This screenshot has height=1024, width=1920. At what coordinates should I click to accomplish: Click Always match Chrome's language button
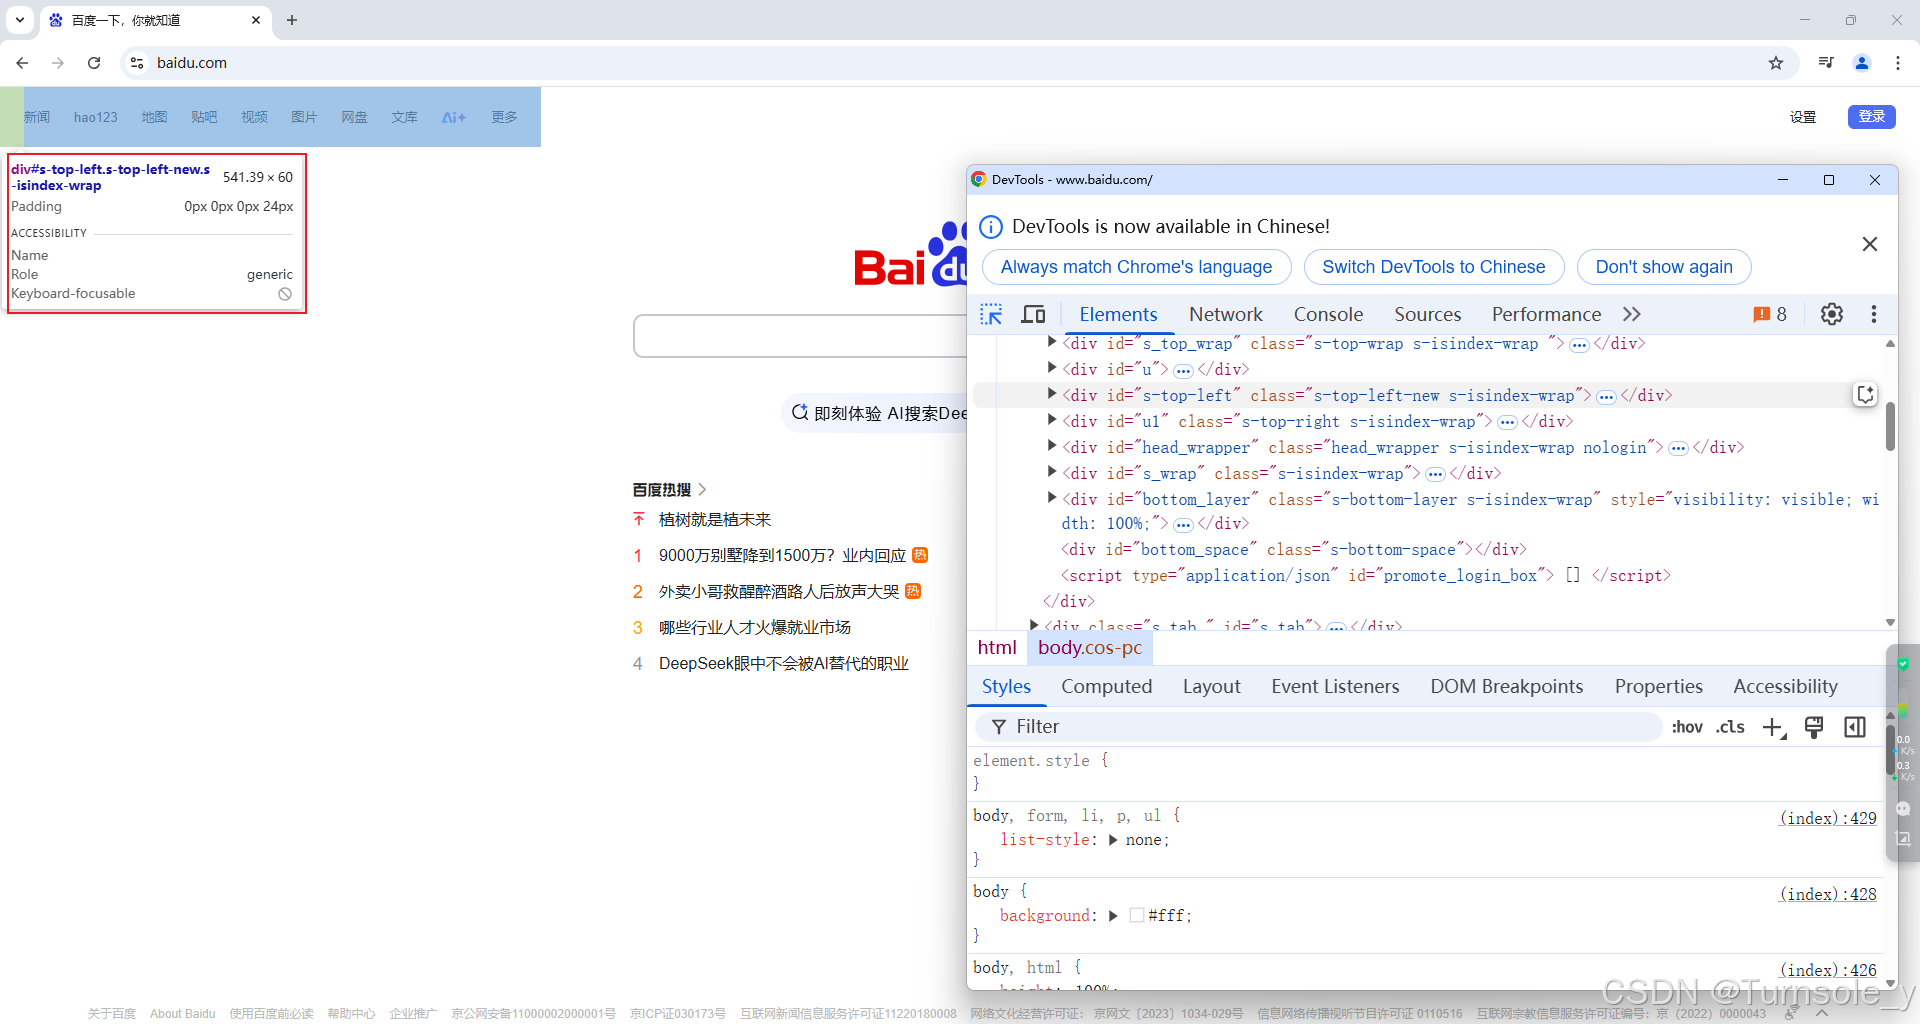click(1136, 267)
